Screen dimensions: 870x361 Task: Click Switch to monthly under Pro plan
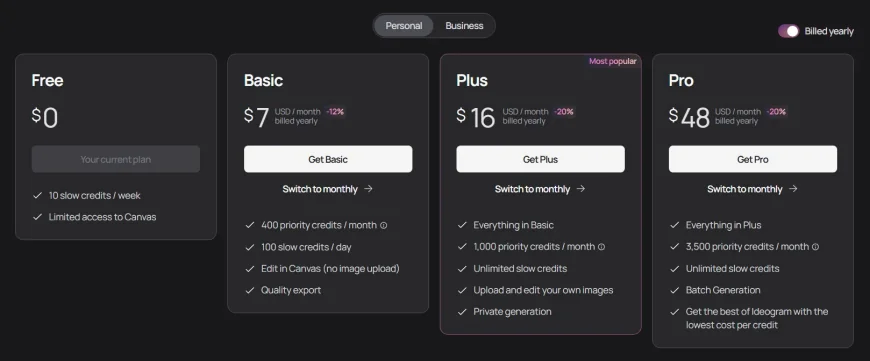[745, 189]
